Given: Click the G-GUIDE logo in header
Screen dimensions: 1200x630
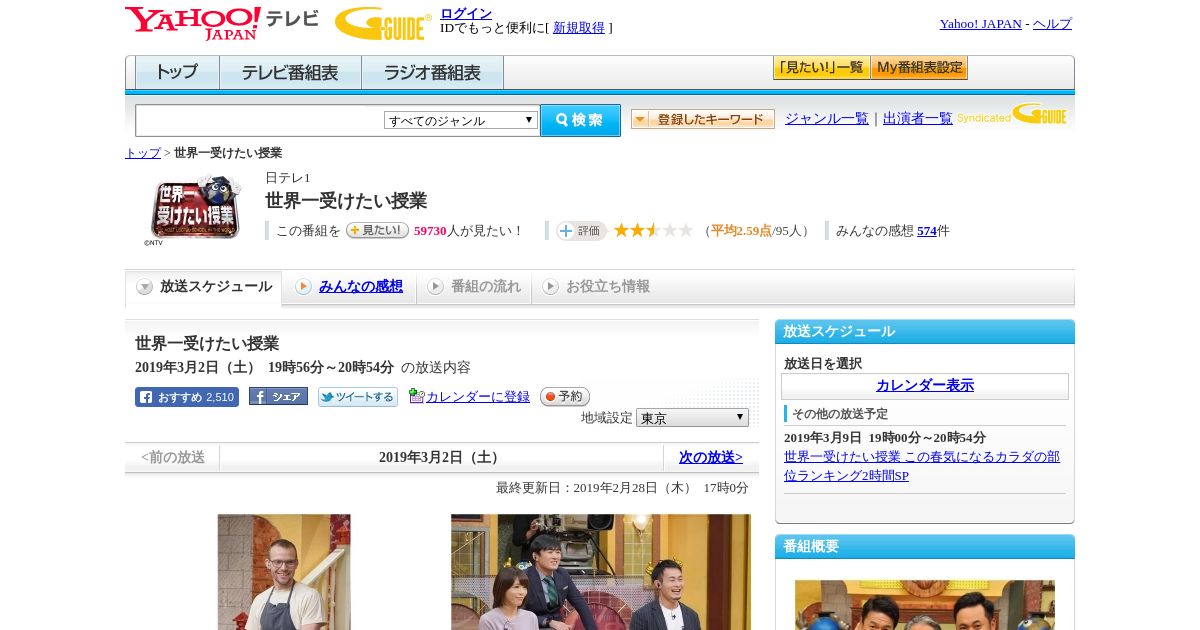Looking at the screenshot, I should click(383, 23).
